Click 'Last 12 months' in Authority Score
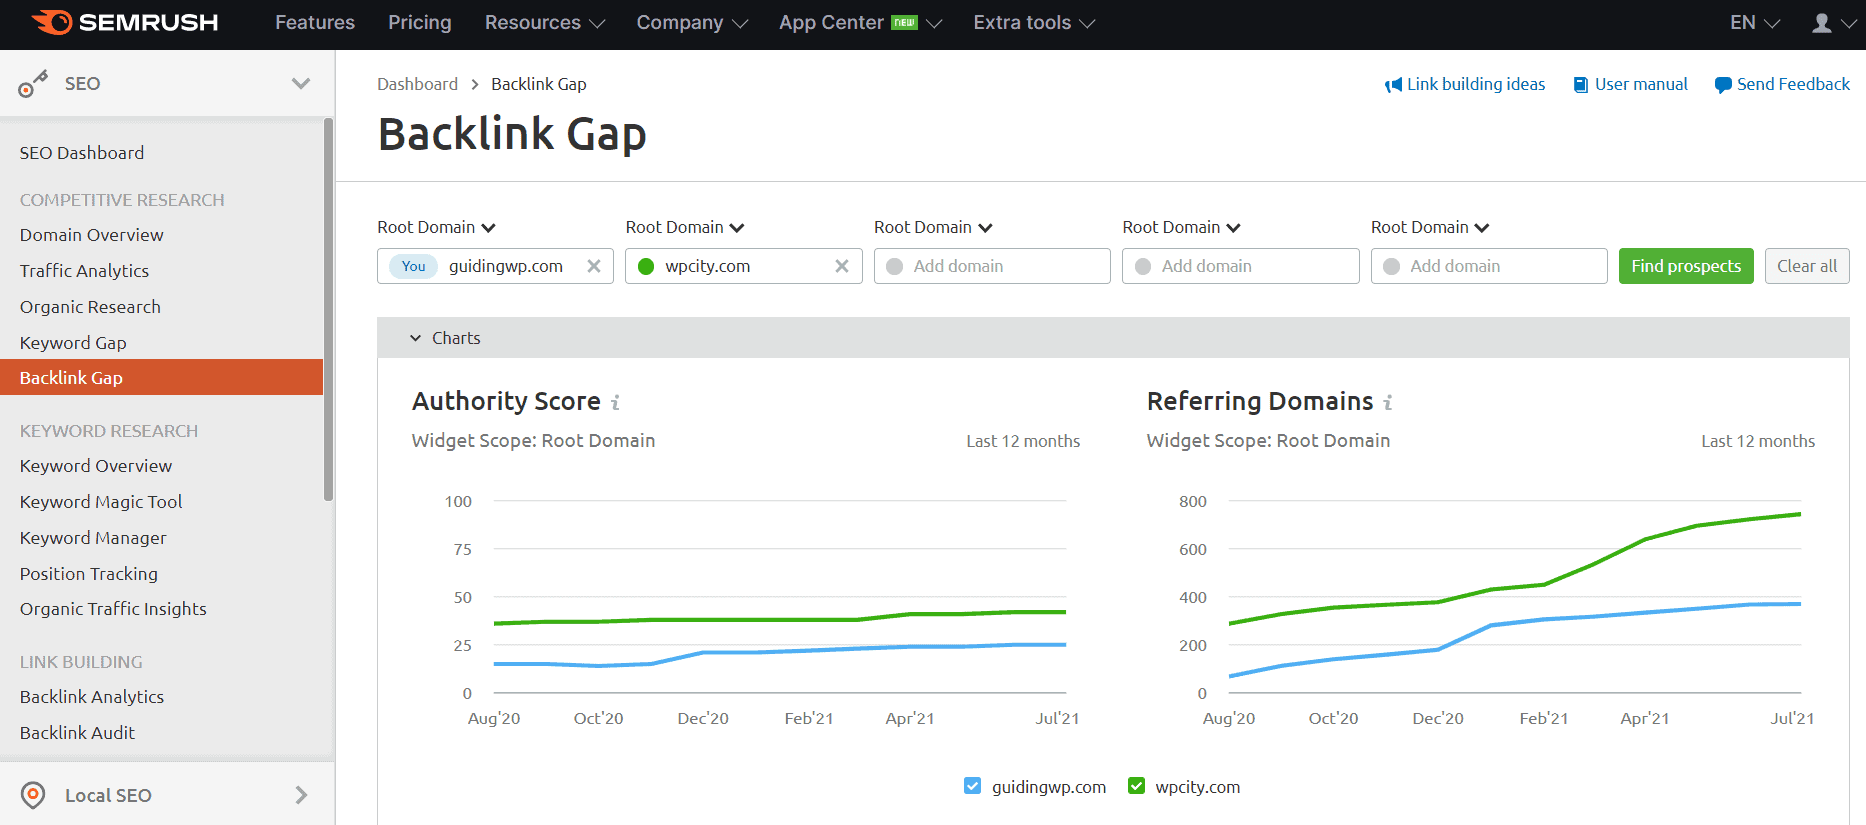The image size is (1866, 825). [x=1023, y=441]
